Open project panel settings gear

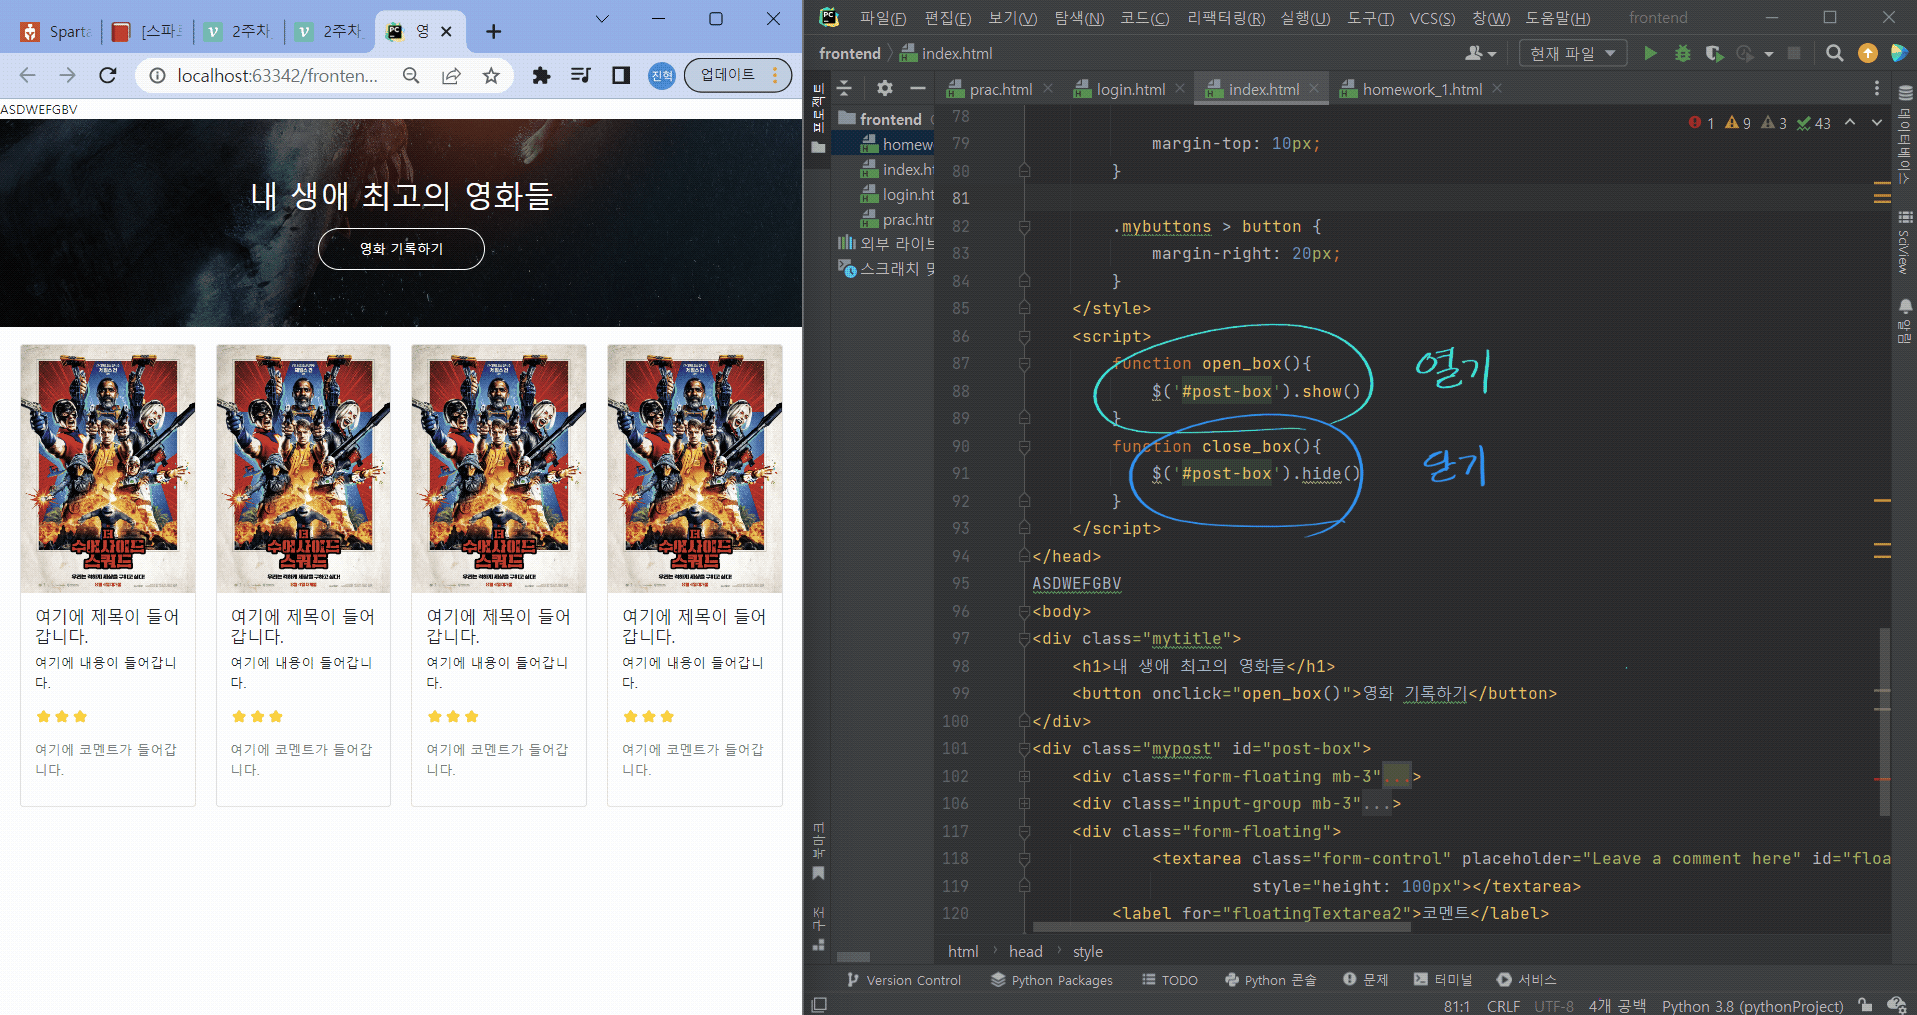(x=884, y=88)
